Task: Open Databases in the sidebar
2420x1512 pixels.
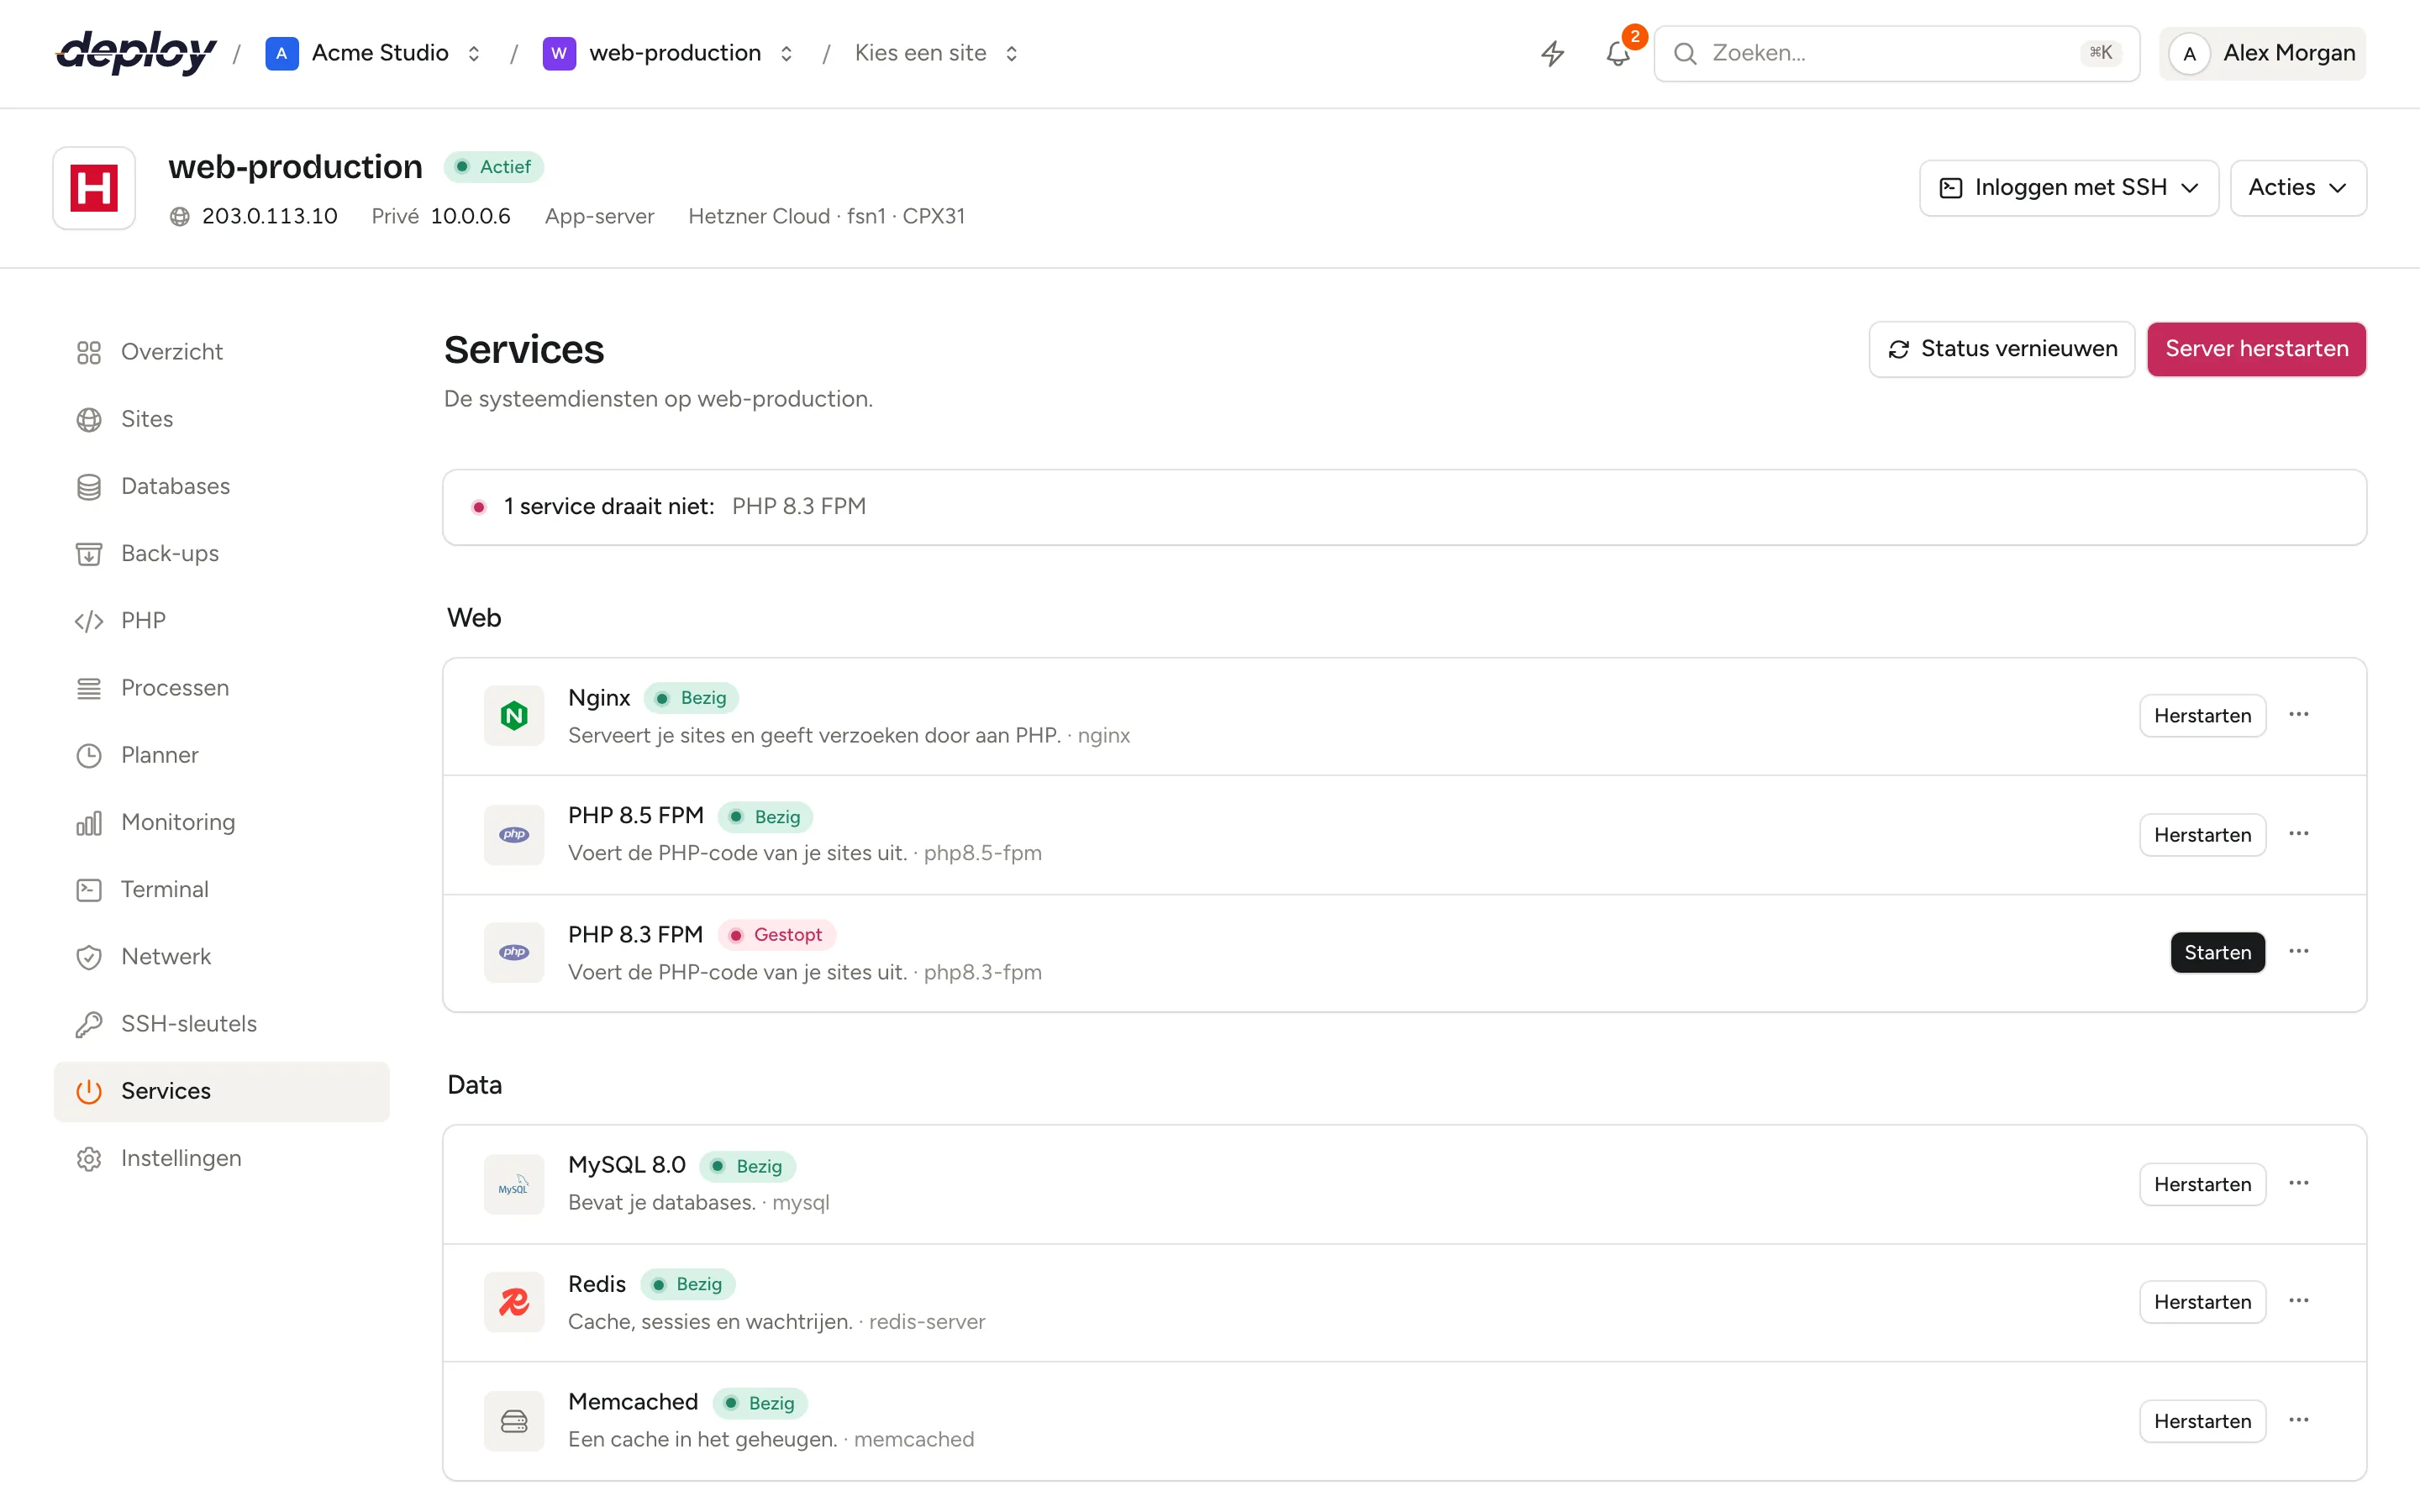Action: pos(222,487)
